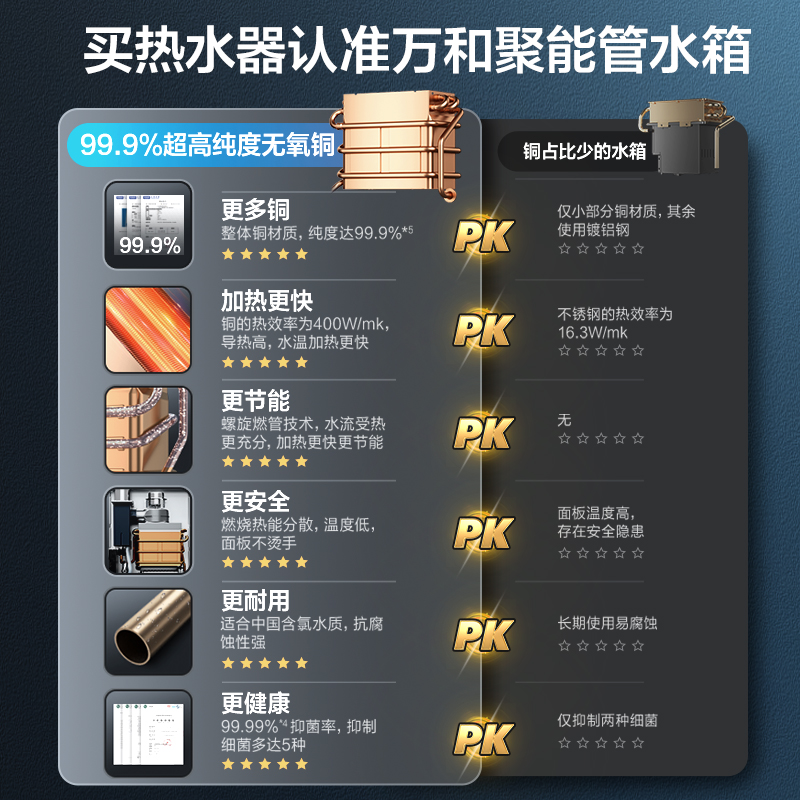Click the gold copper pipe image
The width and height of the screenshot is (800, 800).
pos(148,632)
